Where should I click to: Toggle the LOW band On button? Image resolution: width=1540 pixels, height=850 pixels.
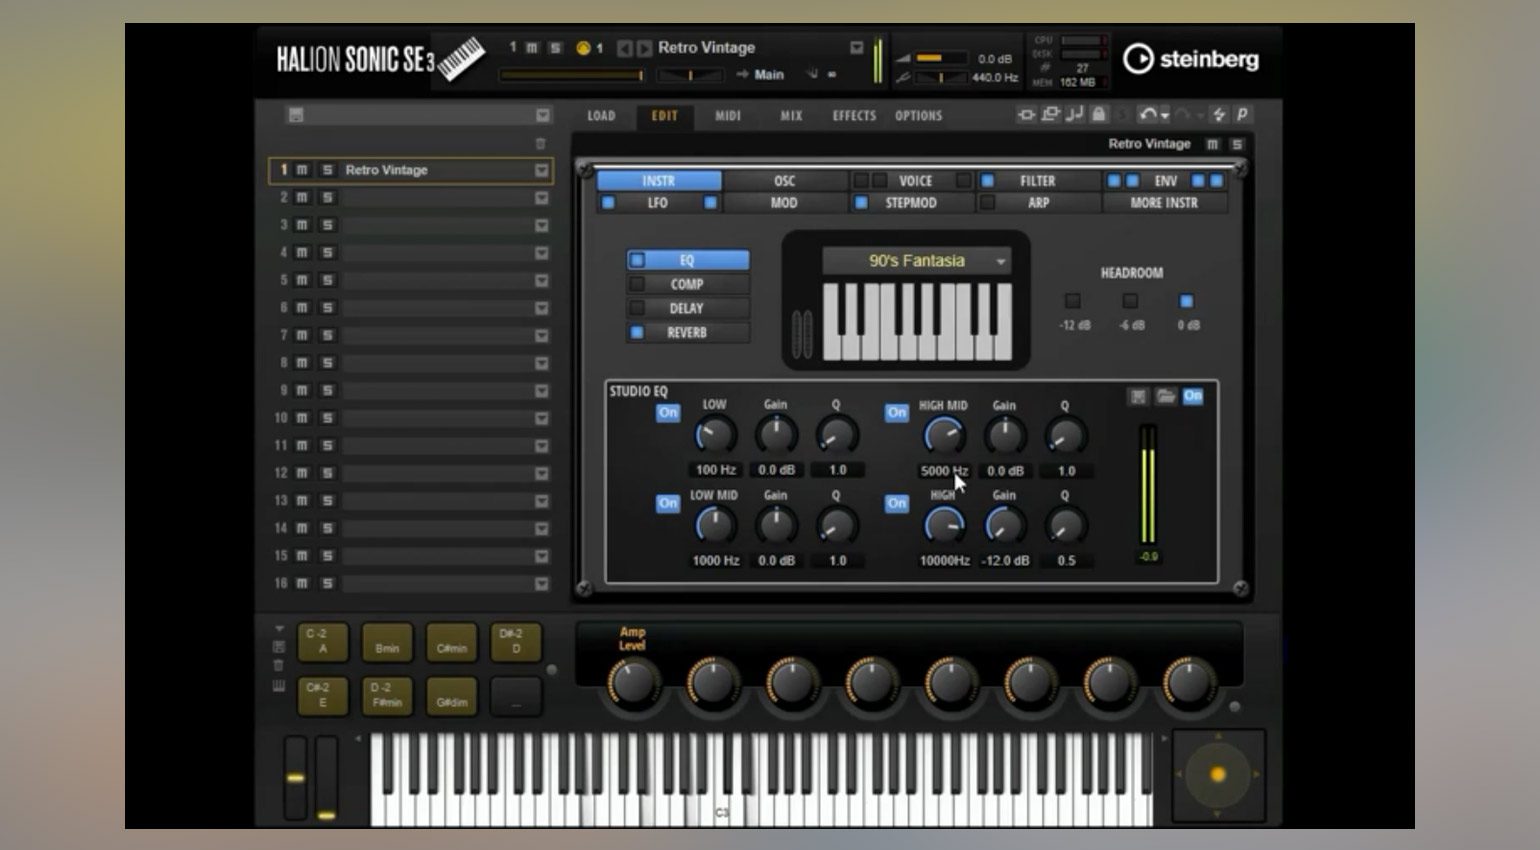coord(668,412)
